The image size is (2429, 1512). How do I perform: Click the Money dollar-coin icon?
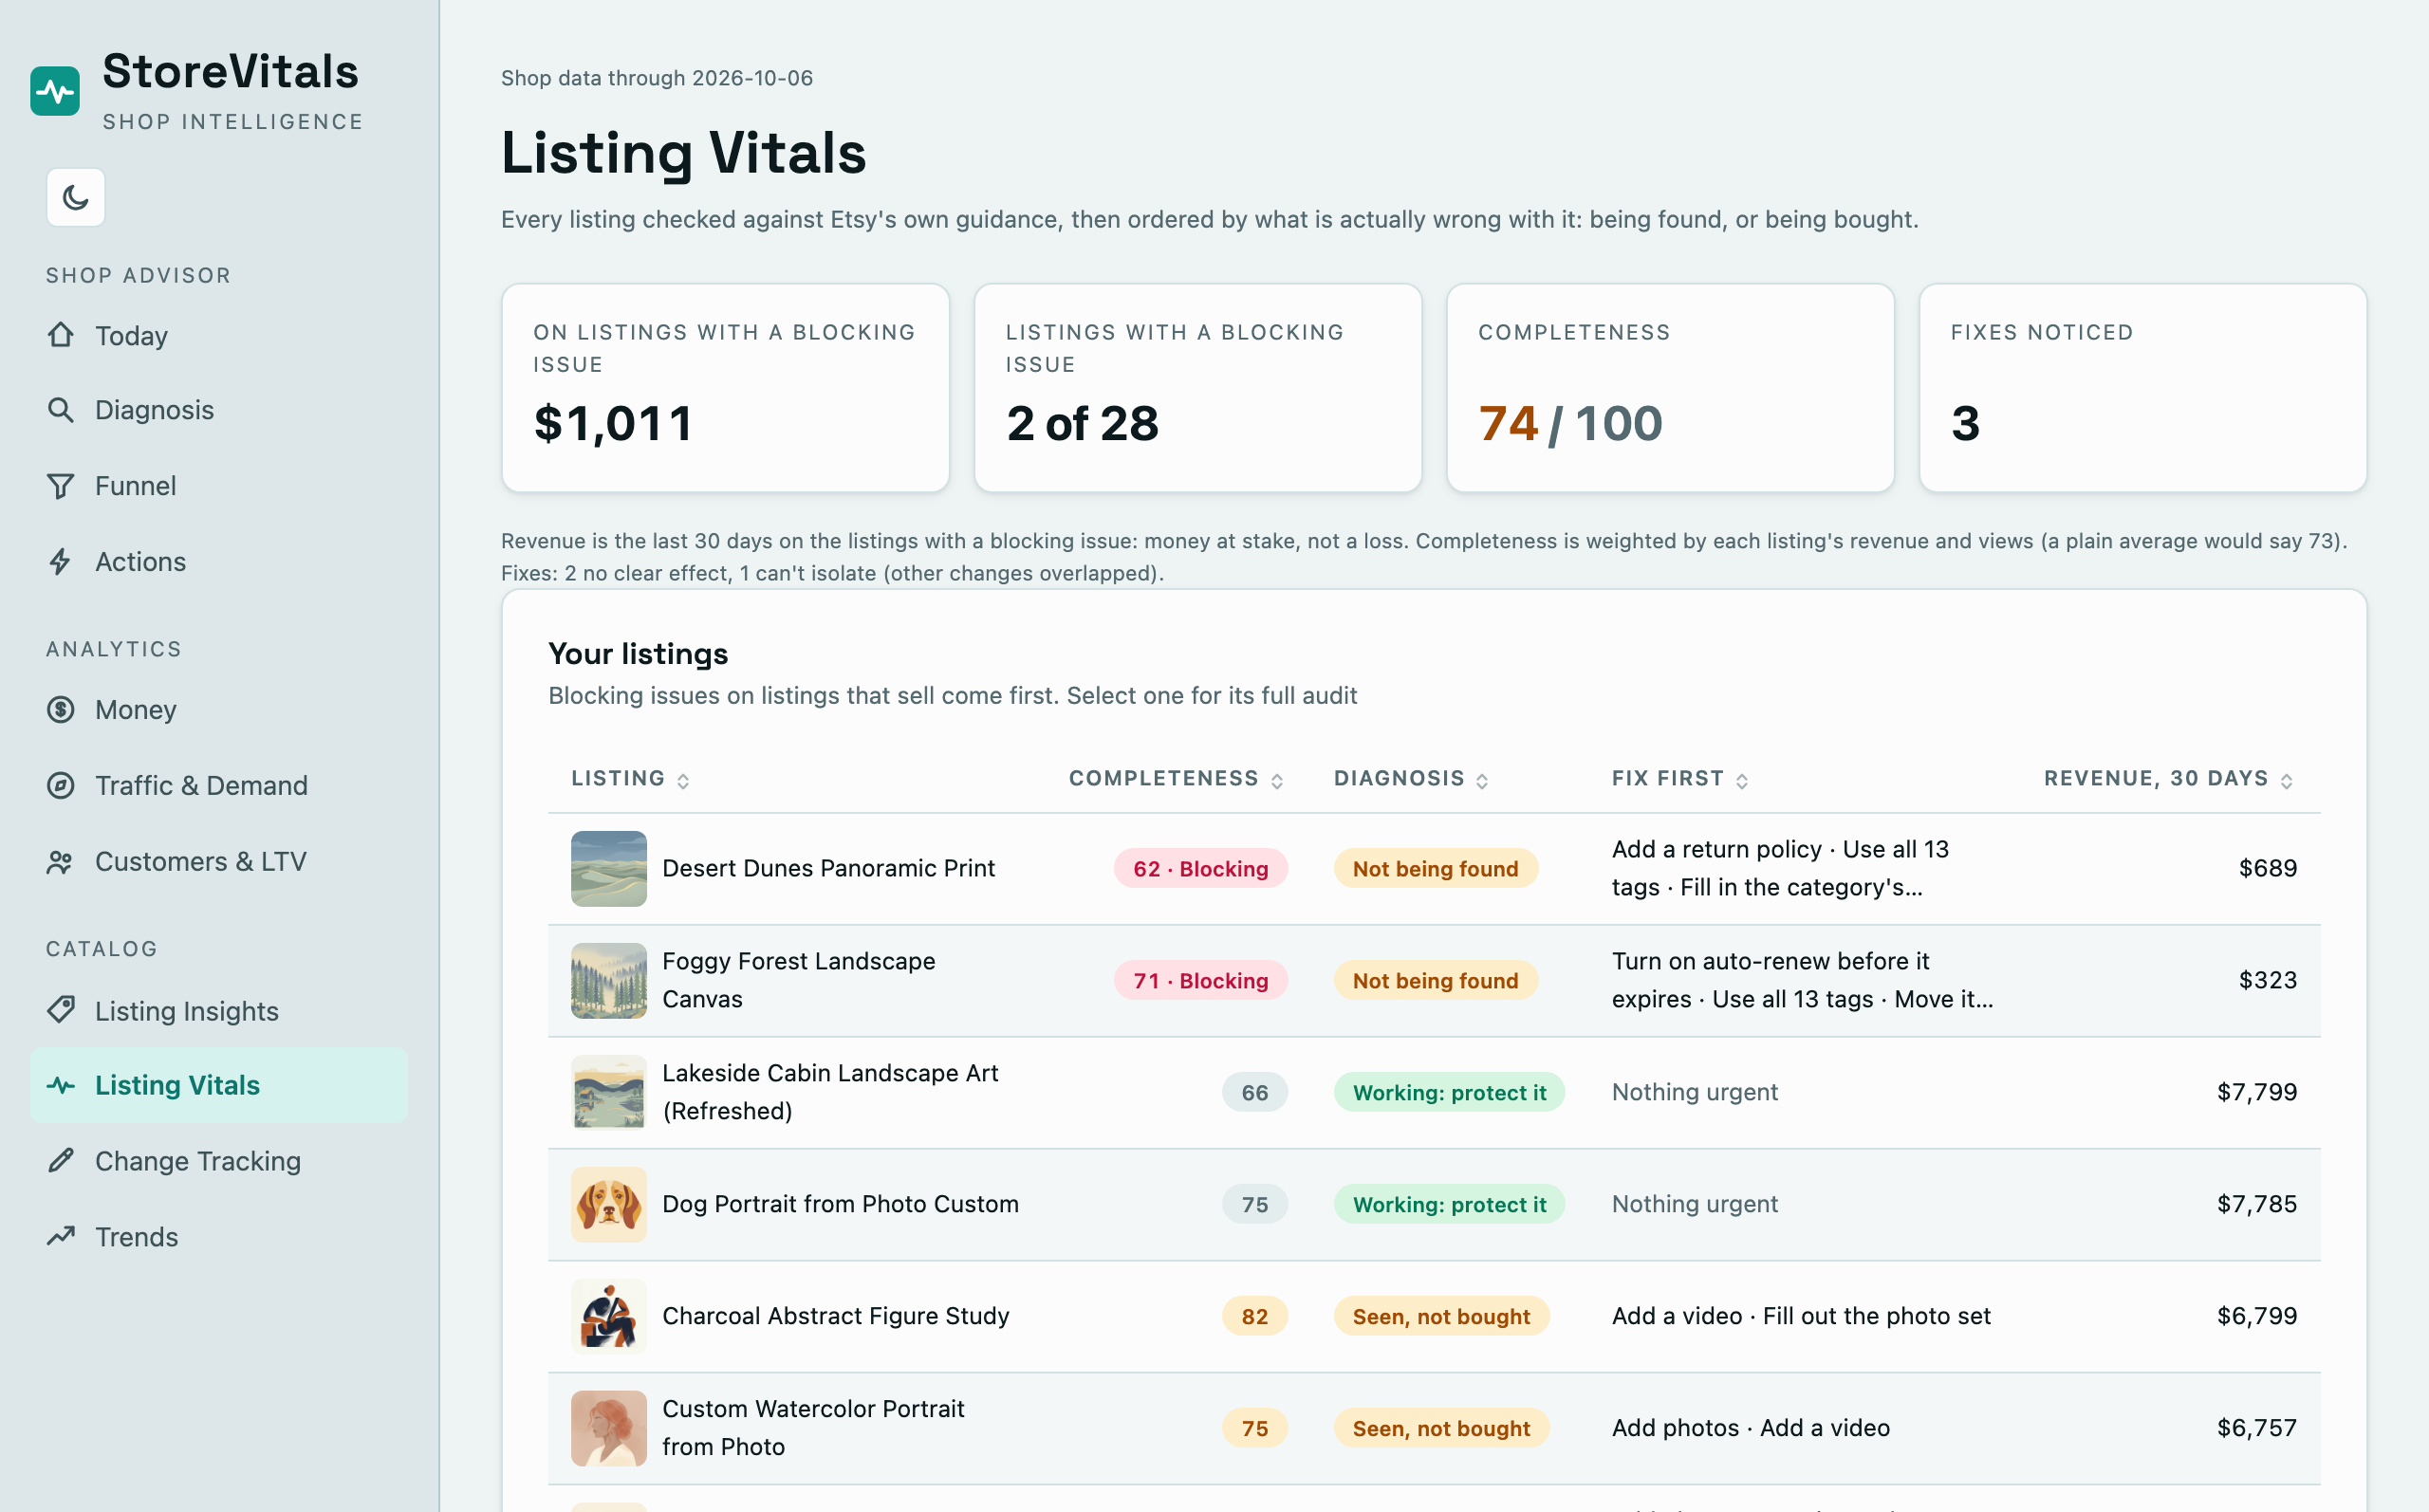[x=61, y=710]
